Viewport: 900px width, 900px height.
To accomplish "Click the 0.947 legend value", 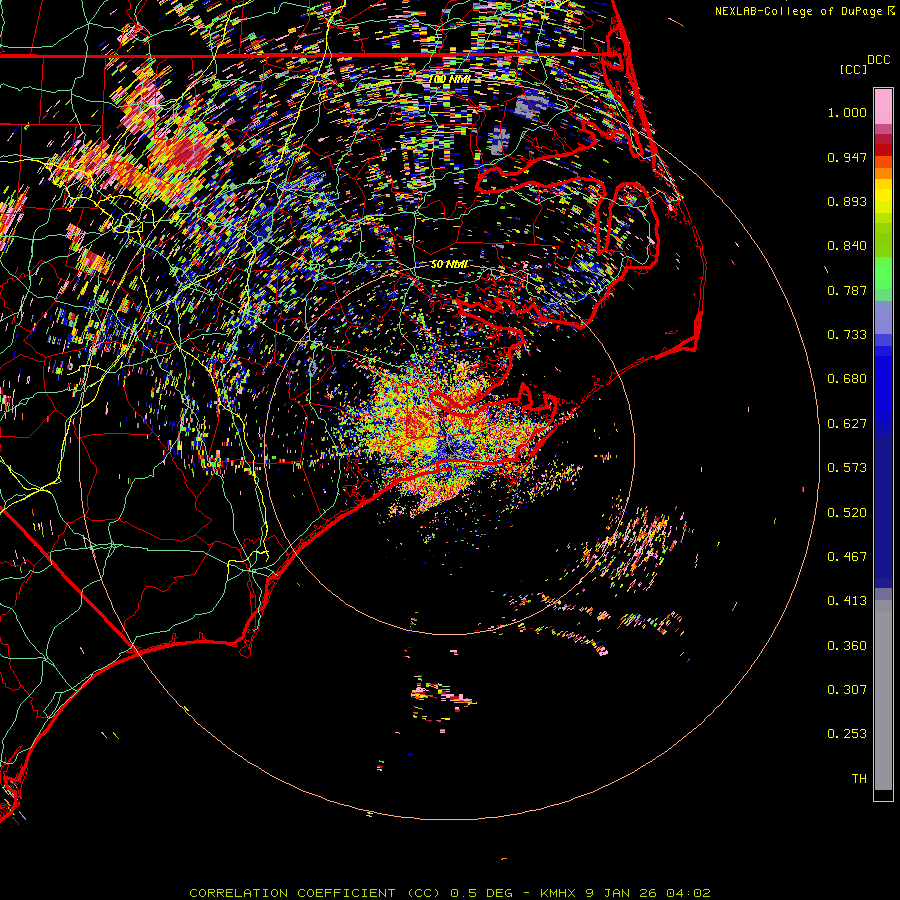I will (x=847, y=157).
